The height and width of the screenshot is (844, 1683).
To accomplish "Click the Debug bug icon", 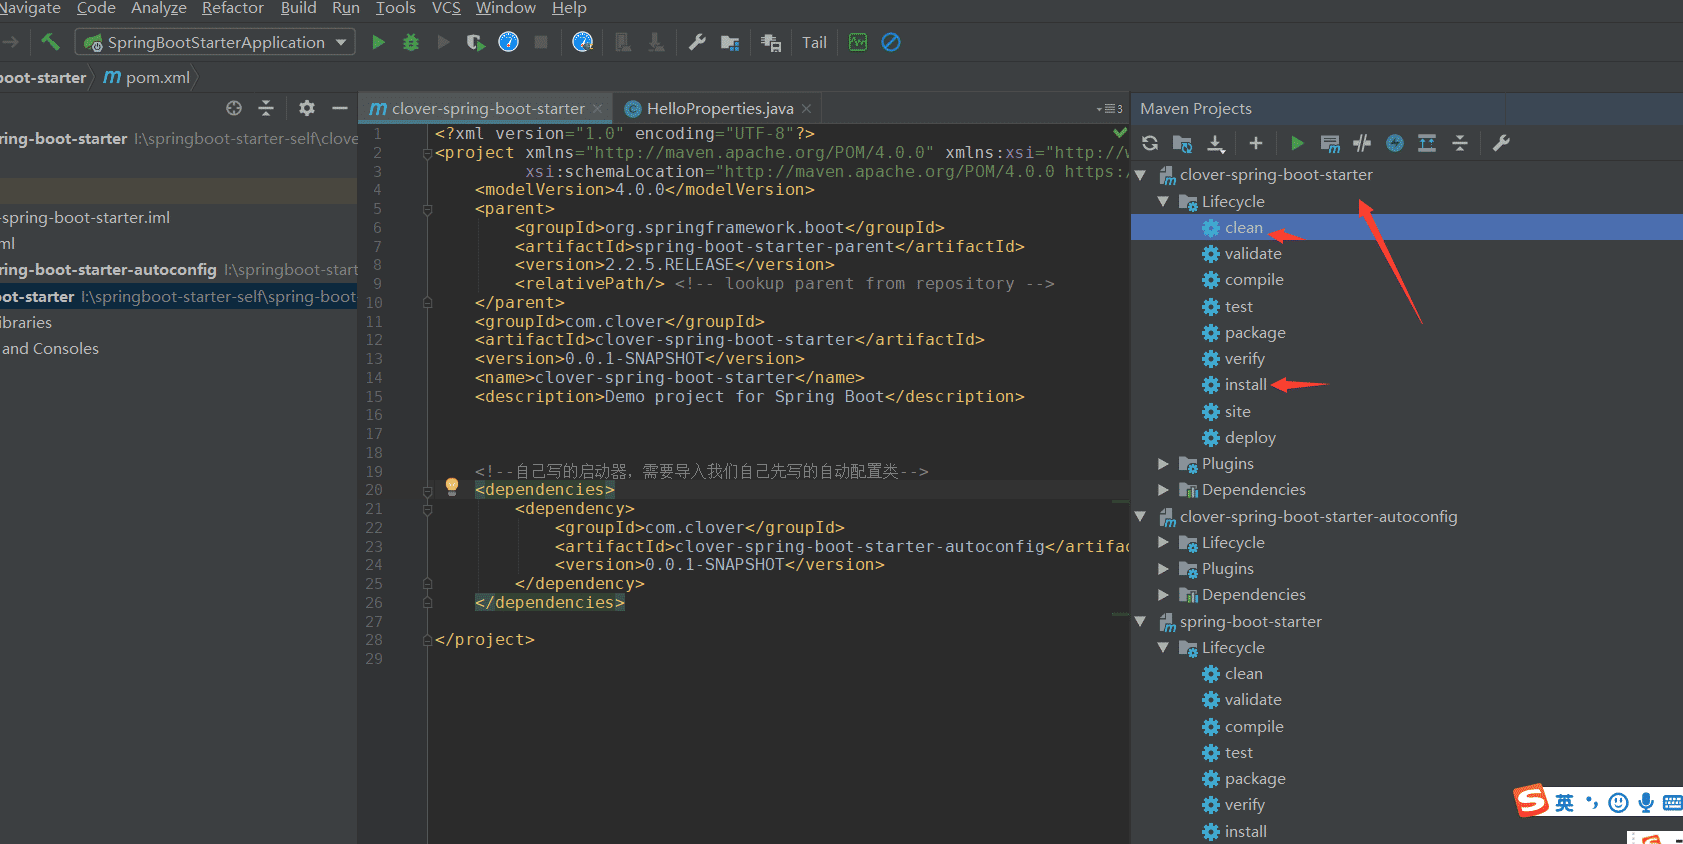I will [411, 42].
